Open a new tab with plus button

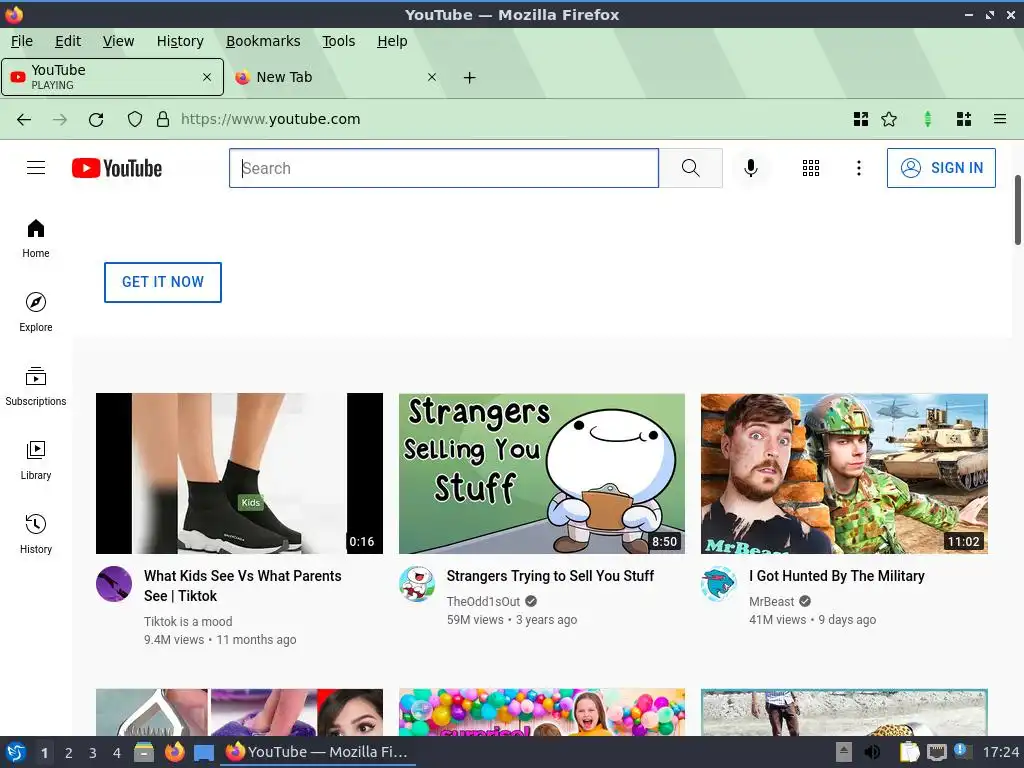pyautogui.click(x=469, y=78)
